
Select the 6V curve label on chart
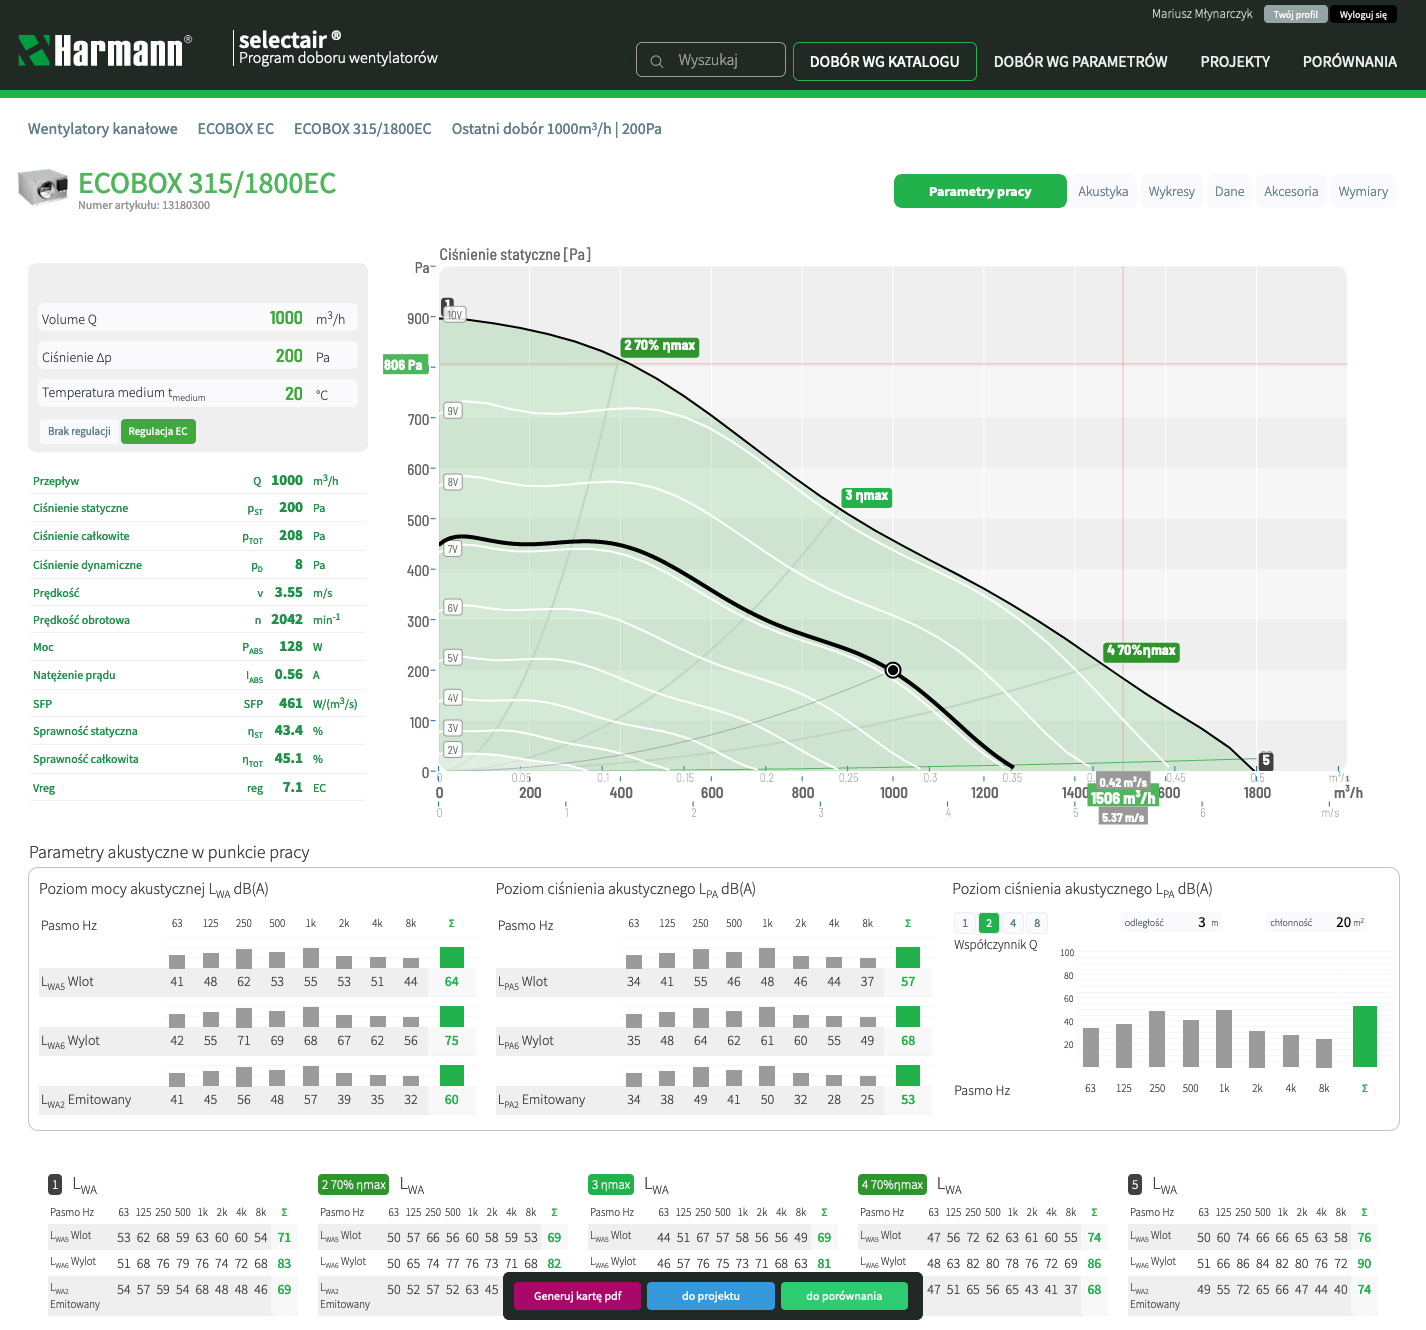click(453, 608)
